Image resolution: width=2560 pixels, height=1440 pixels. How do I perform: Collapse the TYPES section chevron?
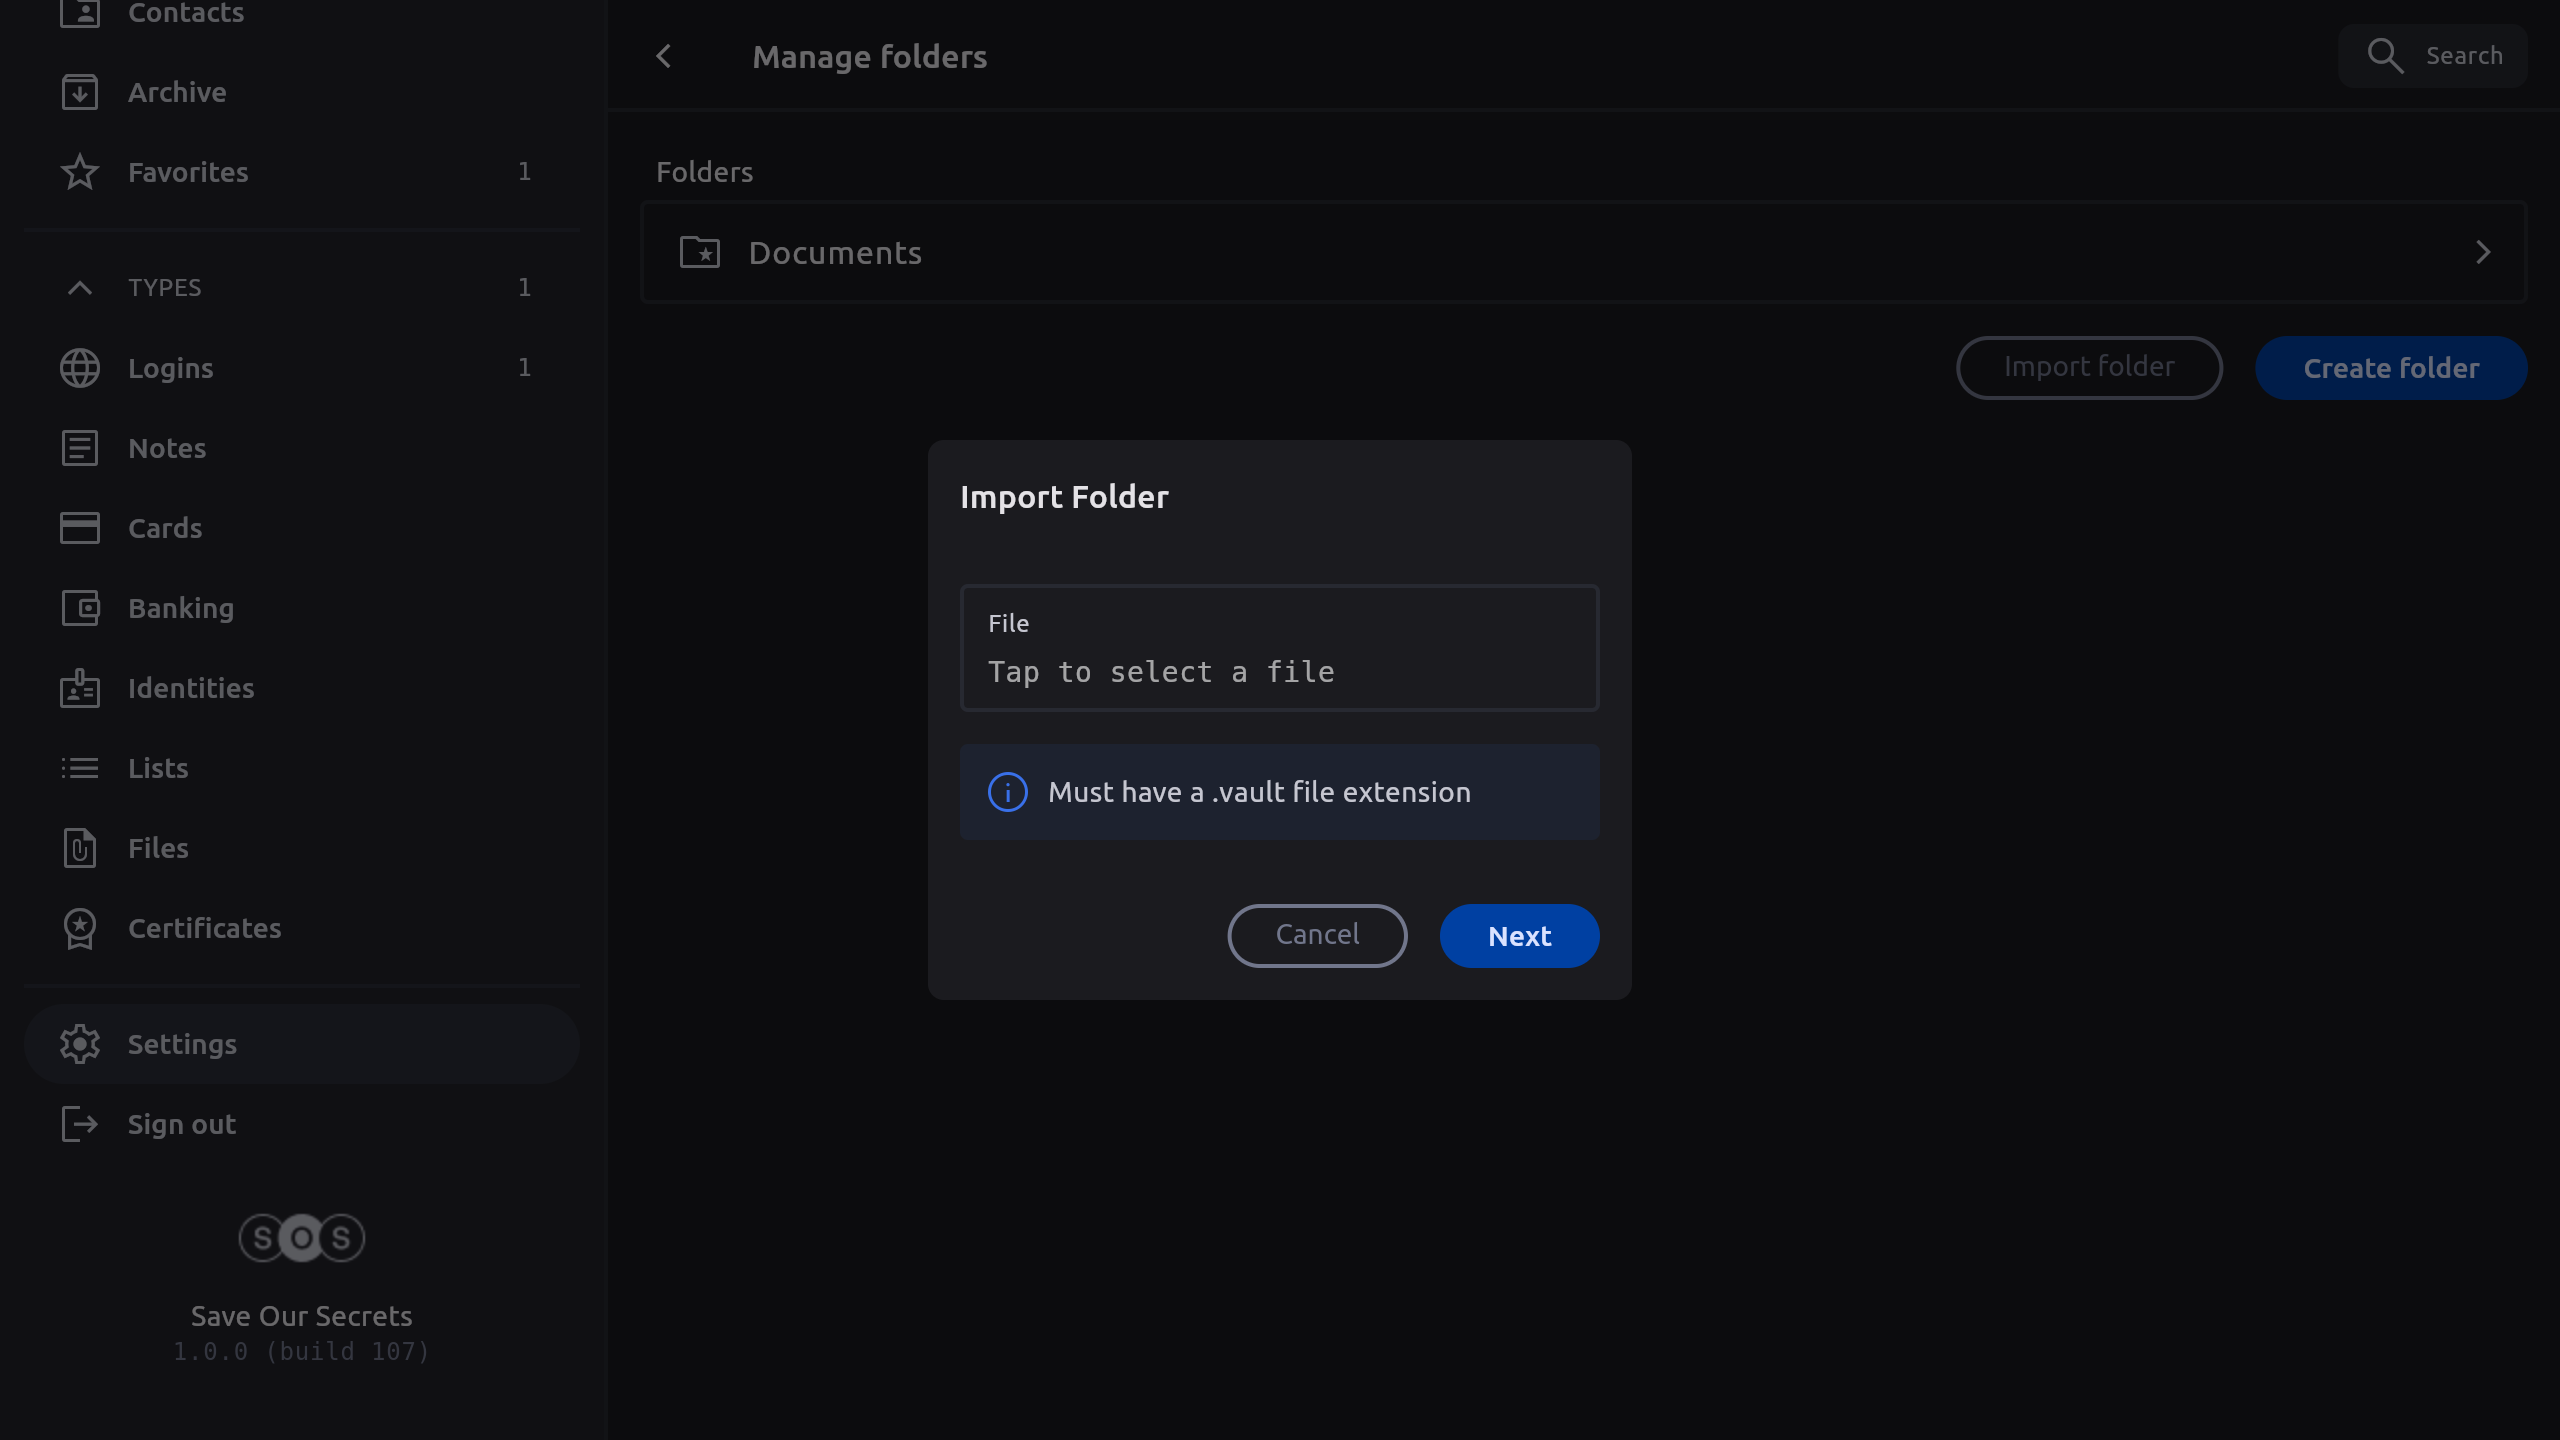[x=79, y=288]
